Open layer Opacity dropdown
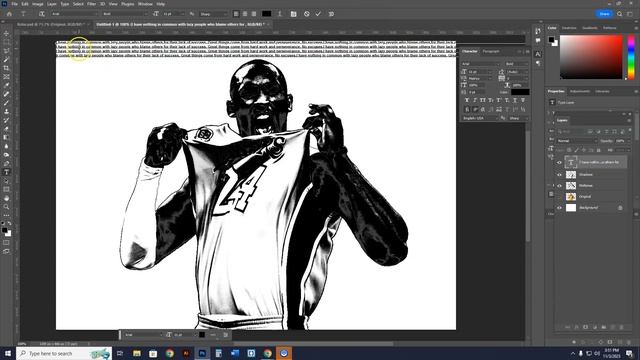Image resolution: width=640 pixels, height=360 pixels. pos(622,141)
